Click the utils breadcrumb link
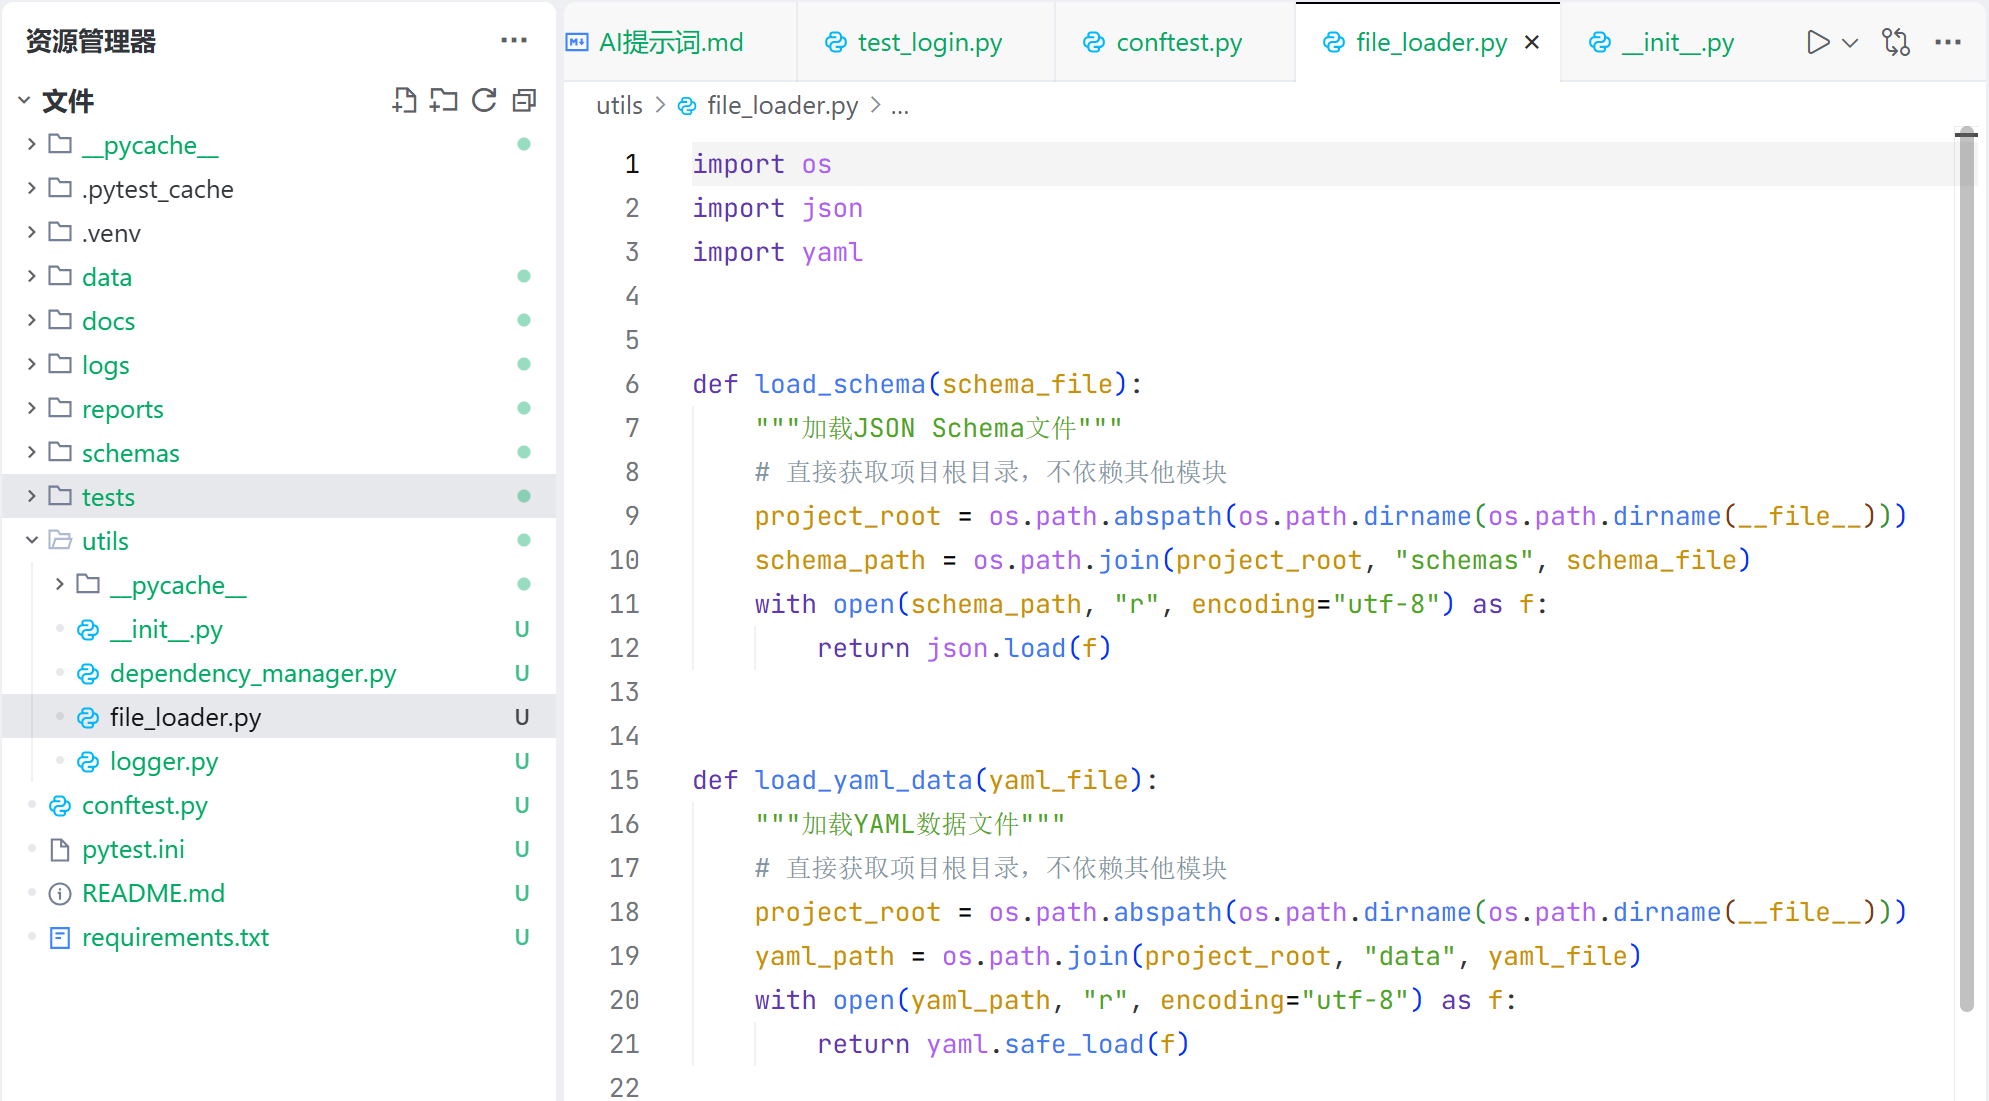The image size is (1989, 1101). tap(619, 105)
